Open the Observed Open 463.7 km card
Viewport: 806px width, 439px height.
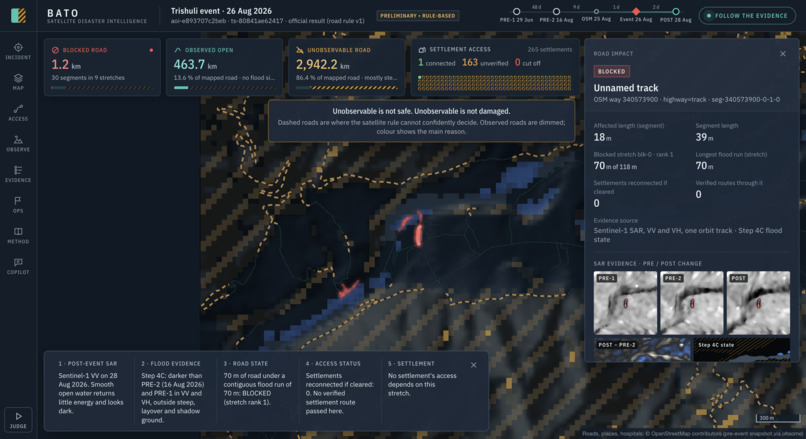point(224,67)
